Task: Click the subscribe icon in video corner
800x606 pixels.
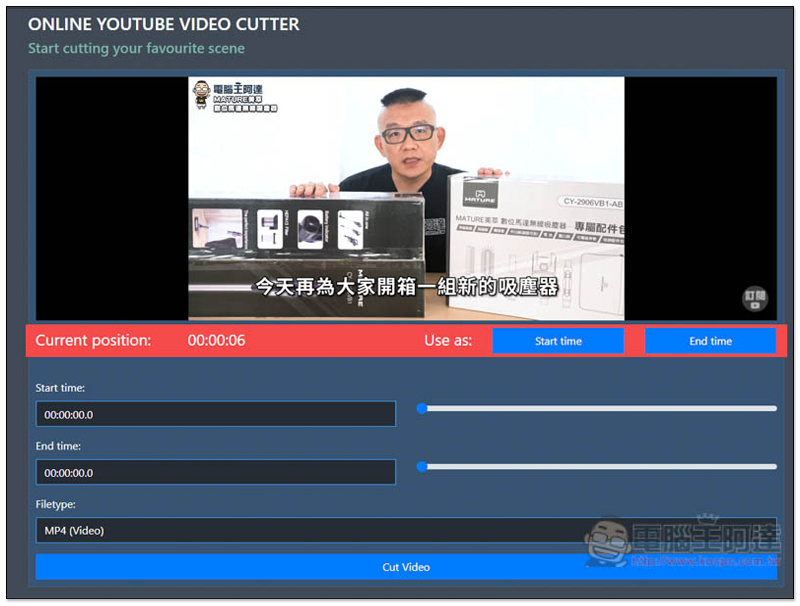Action: (755, 298)
